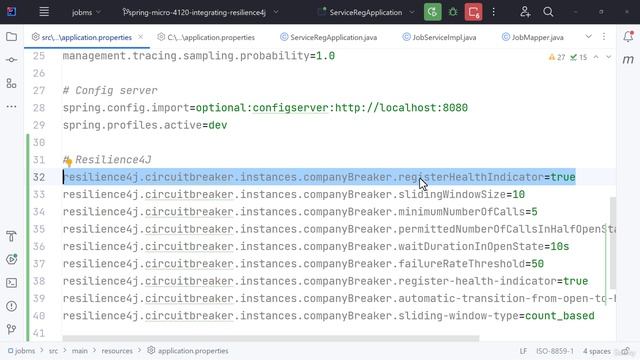Click management.tracing.sampling.probability line

199,56
